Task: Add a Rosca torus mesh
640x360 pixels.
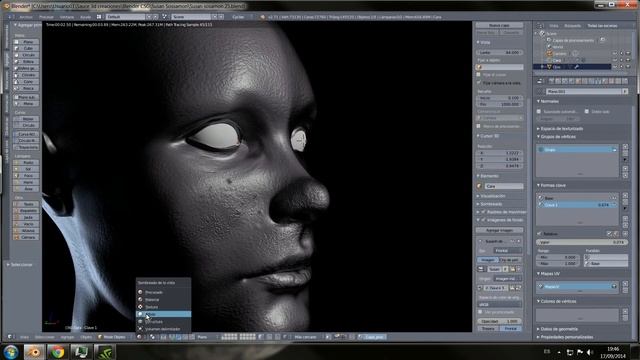Action: [27, 88]
